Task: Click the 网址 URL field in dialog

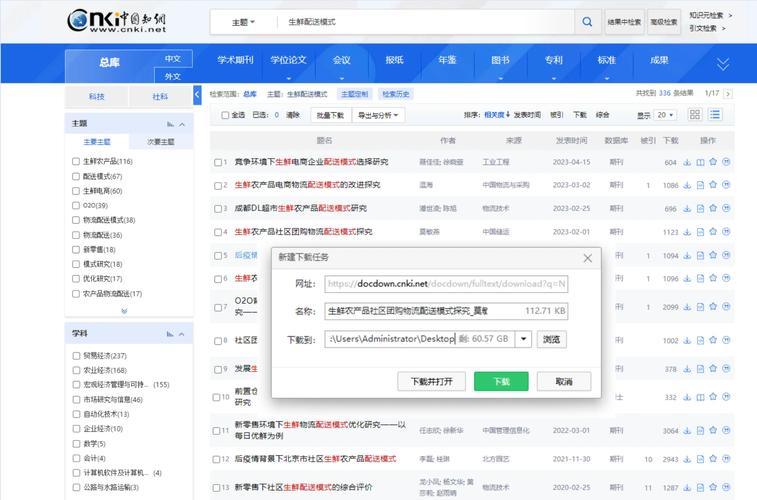Action: pyautogui.click(x=446, y=284)
